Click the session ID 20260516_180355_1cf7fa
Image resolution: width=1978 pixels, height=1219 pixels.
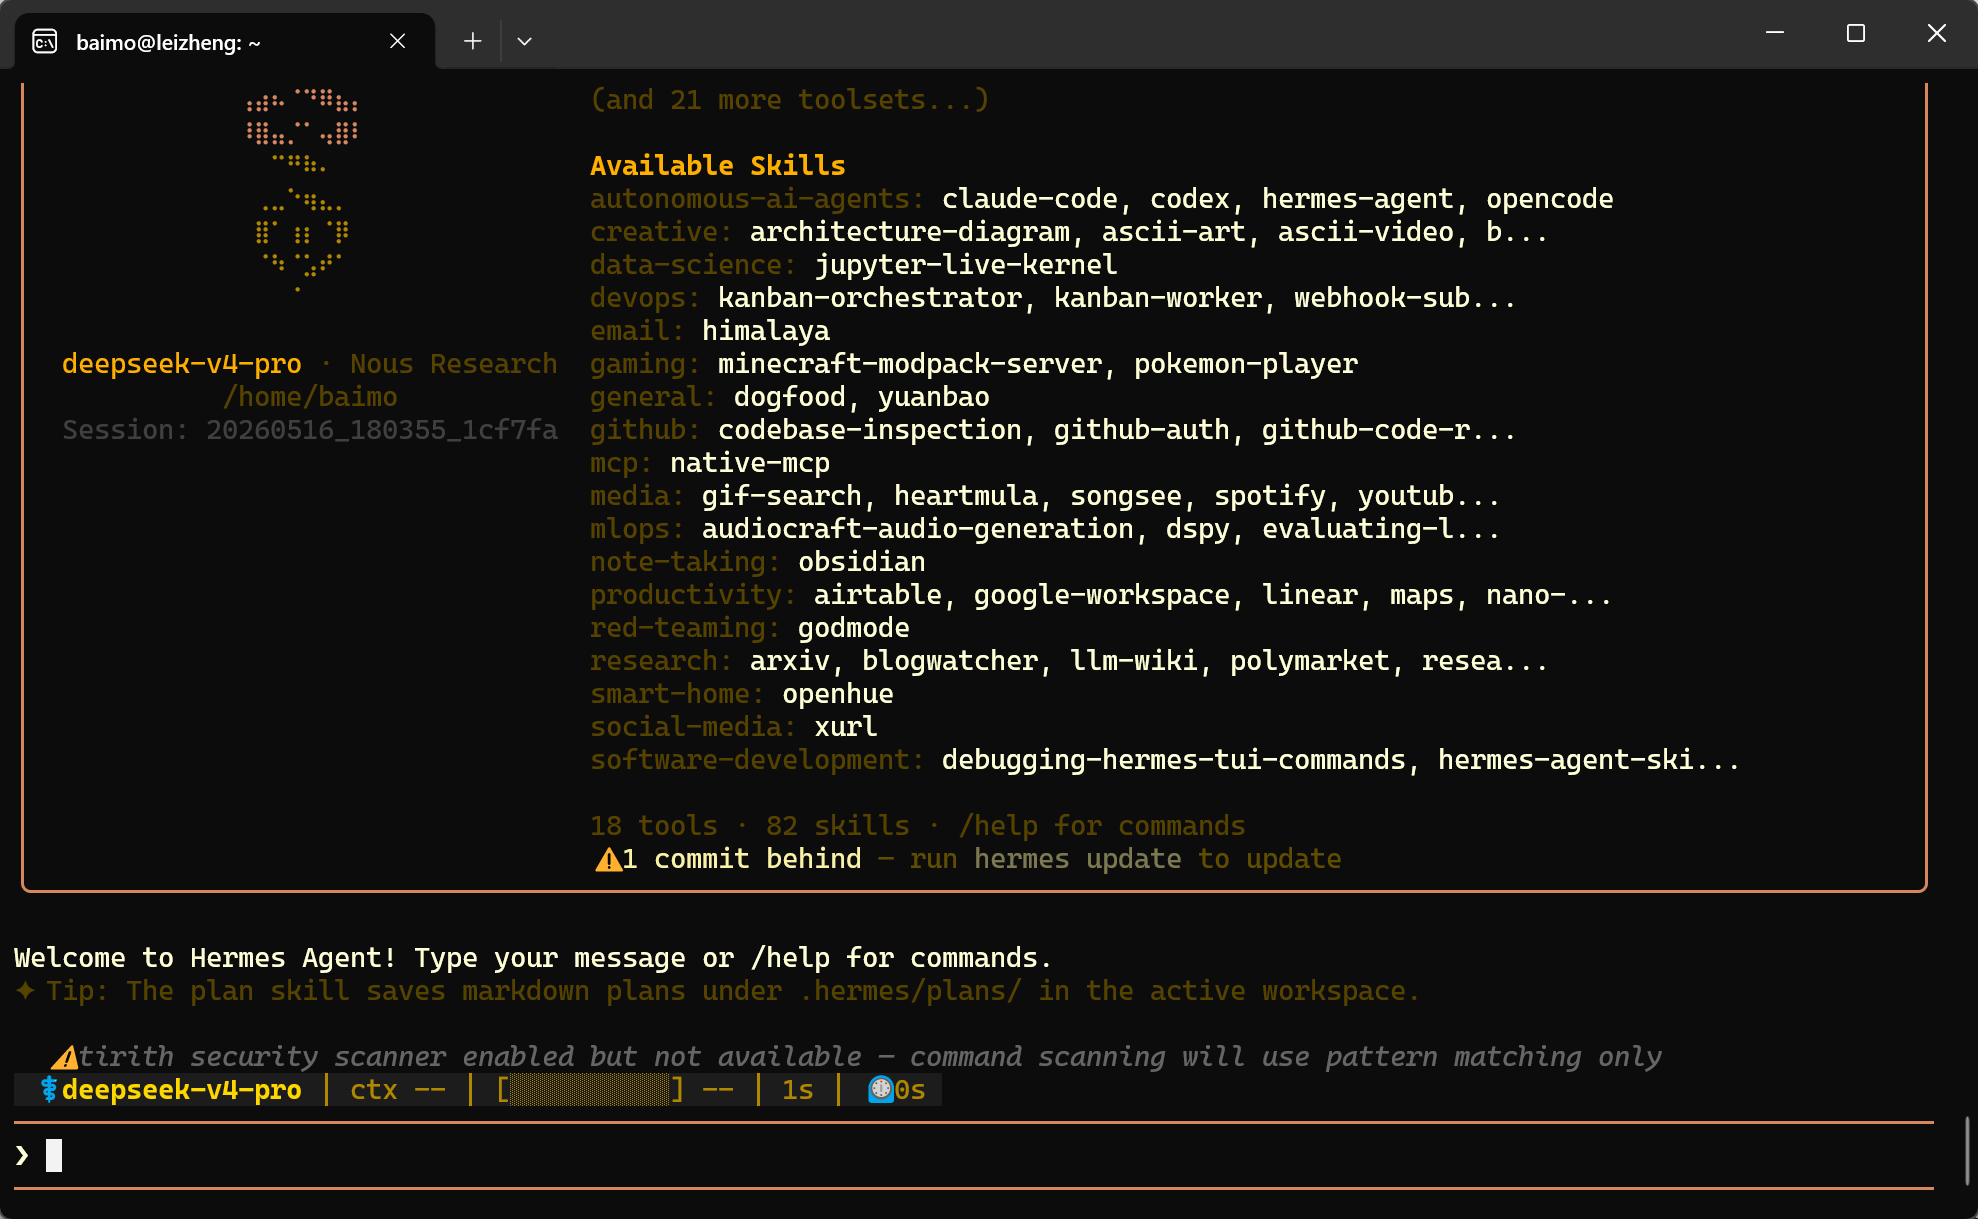point(382,430)
